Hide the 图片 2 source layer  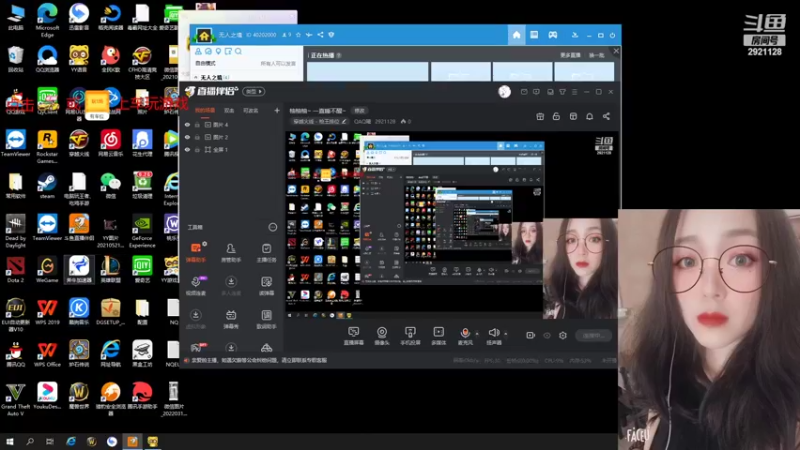pos(187,137)
